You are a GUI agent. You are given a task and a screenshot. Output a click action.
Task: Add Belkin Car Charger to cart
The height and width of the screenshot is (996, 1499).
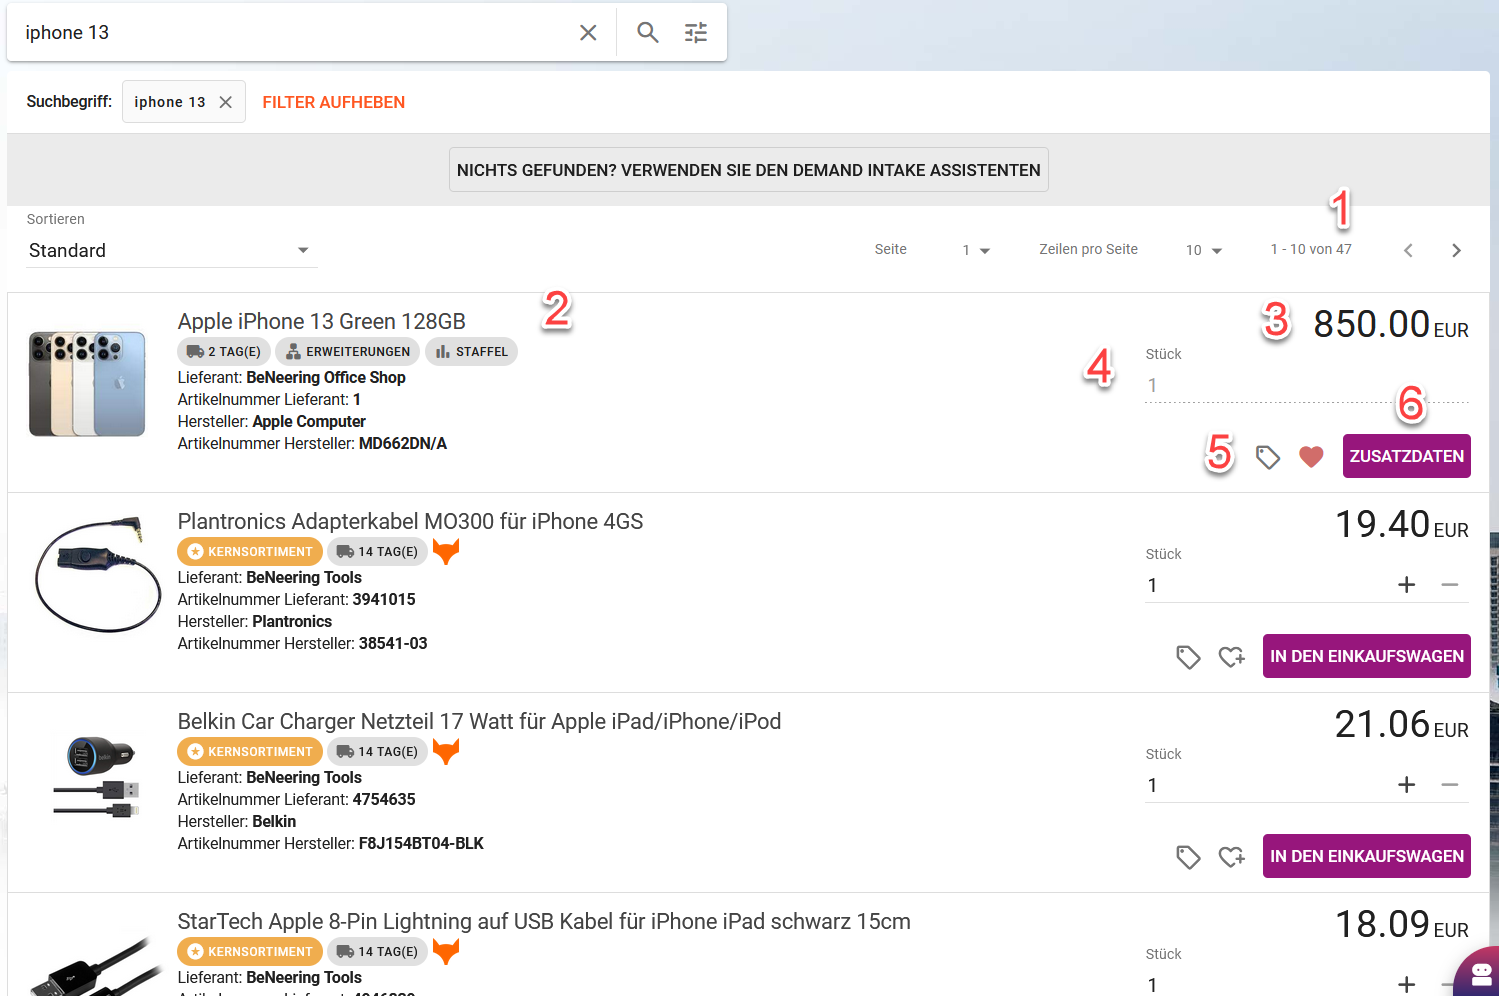point(1366,856)
